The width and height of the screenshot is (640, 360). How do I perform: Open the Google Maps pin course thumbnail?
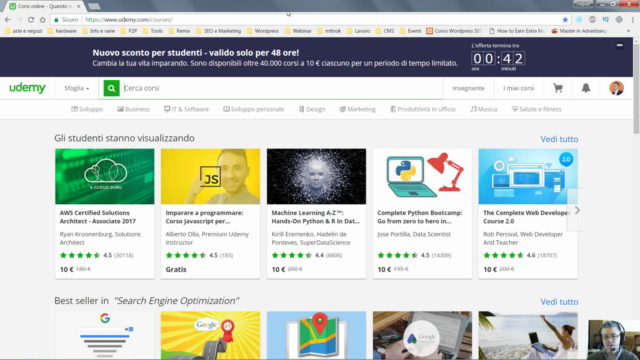[316, 335]
